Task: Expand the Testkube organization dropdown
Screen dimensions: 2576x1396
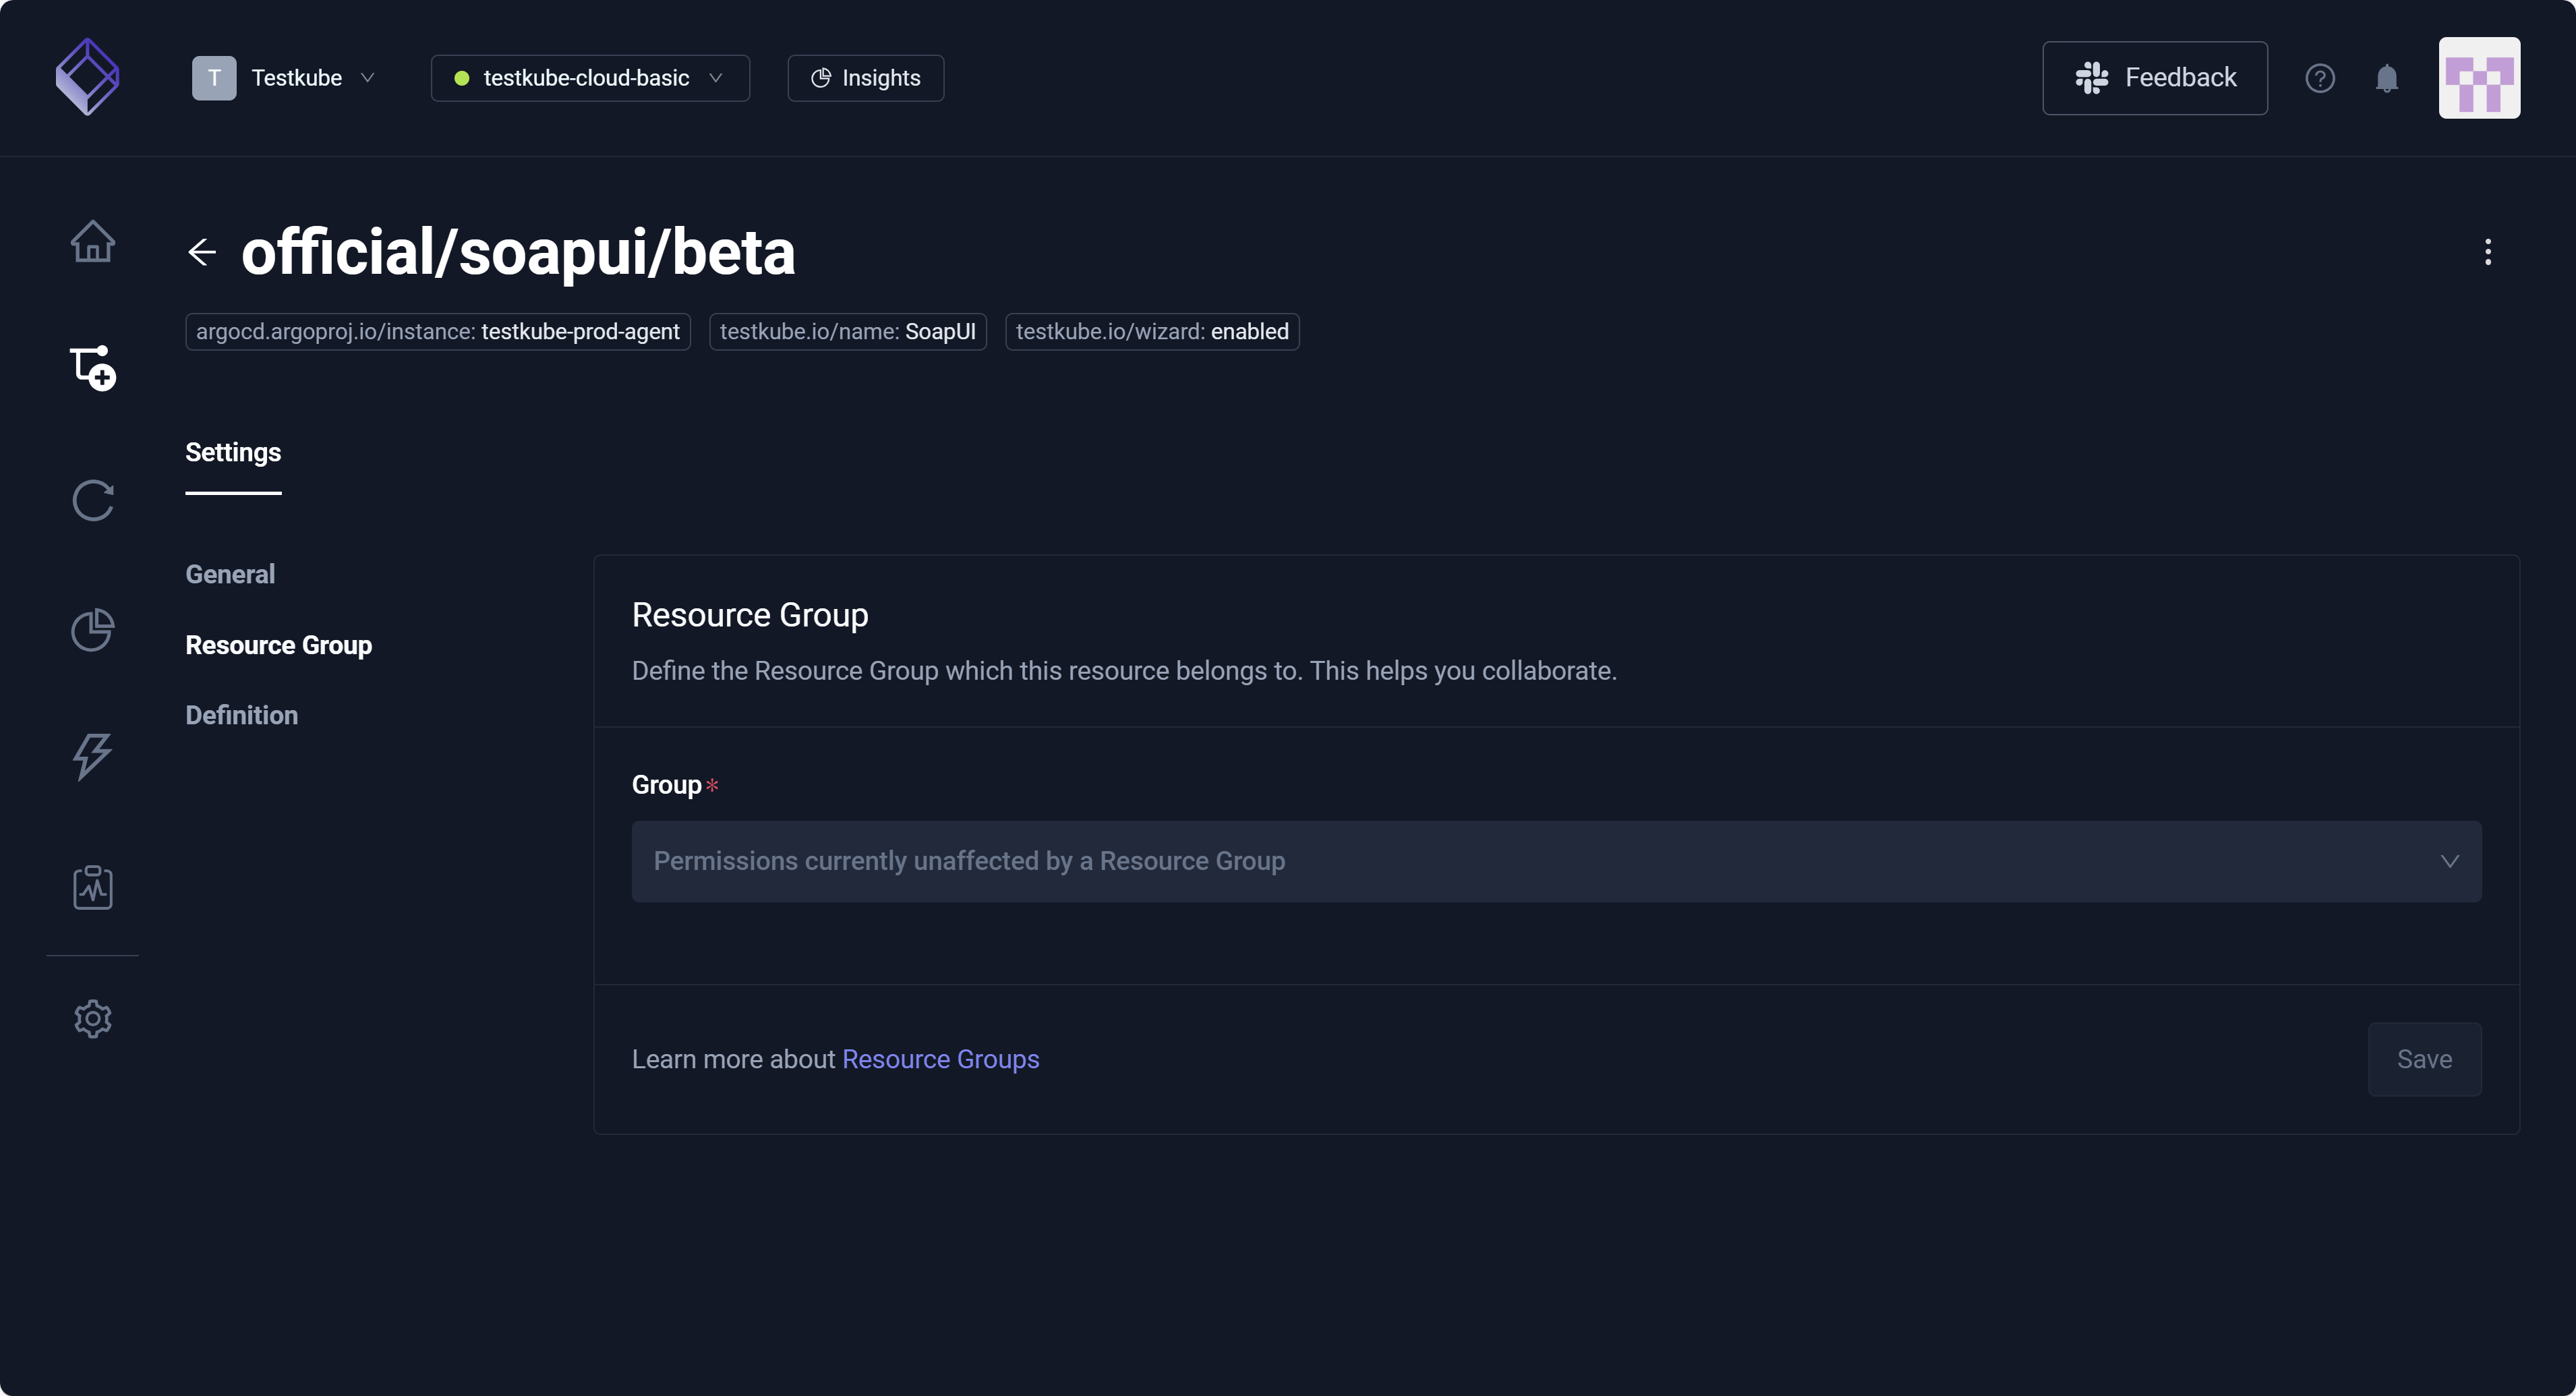Action: [x=284, y=78]
